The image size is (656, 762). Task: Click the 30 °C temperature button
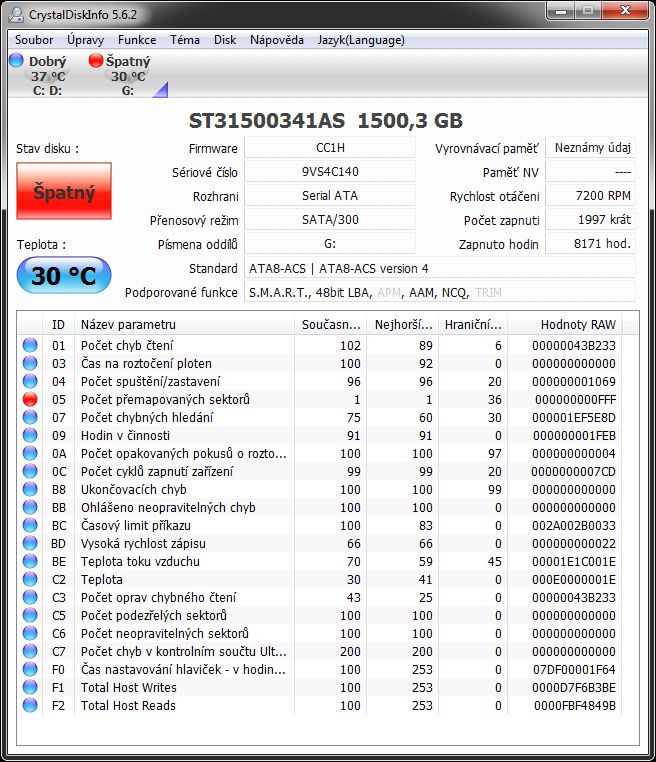64,276
